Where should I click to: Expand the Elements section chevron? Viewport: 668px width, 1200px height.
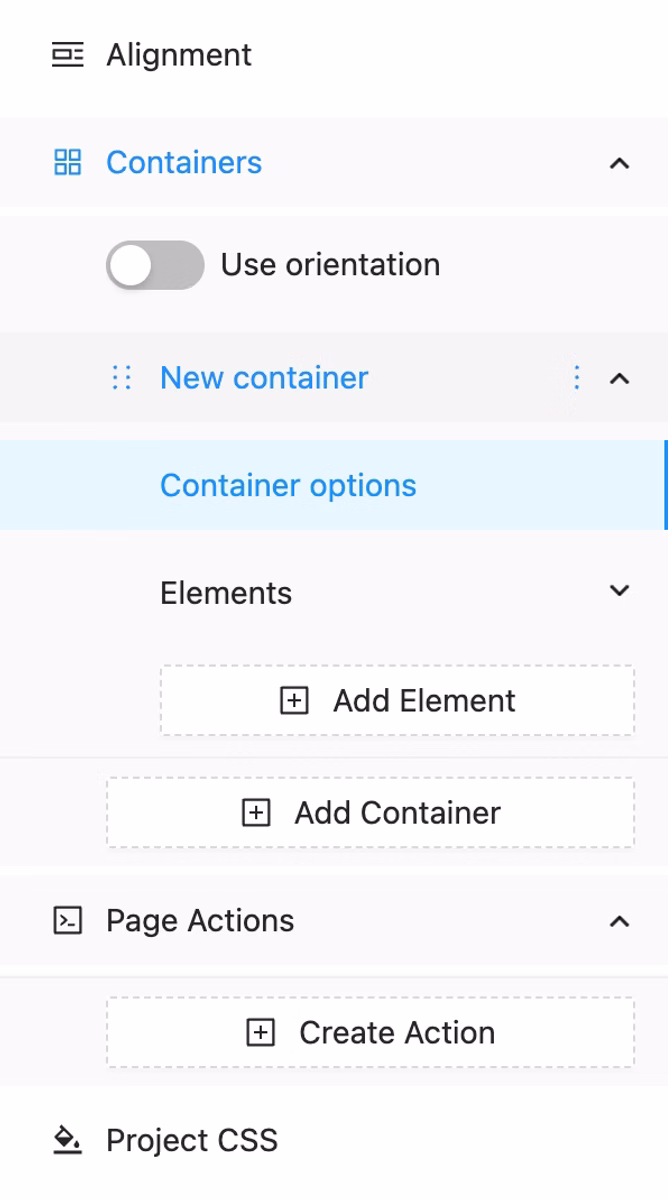tap(620, 591)
